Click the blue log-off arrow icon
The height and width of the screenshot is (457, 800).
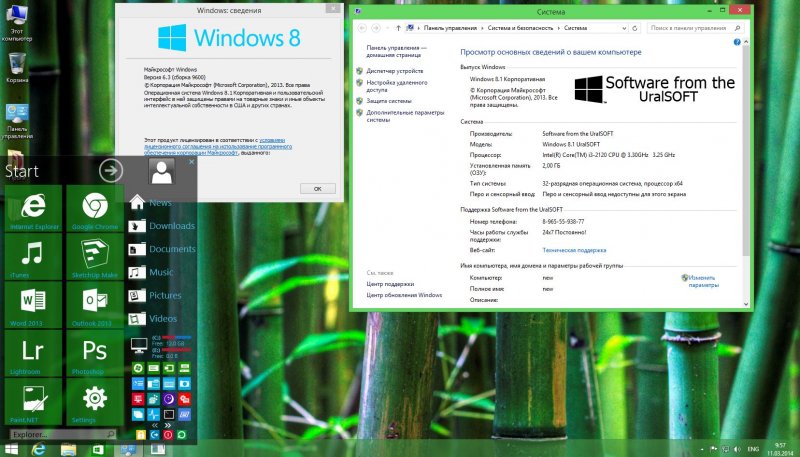click(x=155, y=435)
